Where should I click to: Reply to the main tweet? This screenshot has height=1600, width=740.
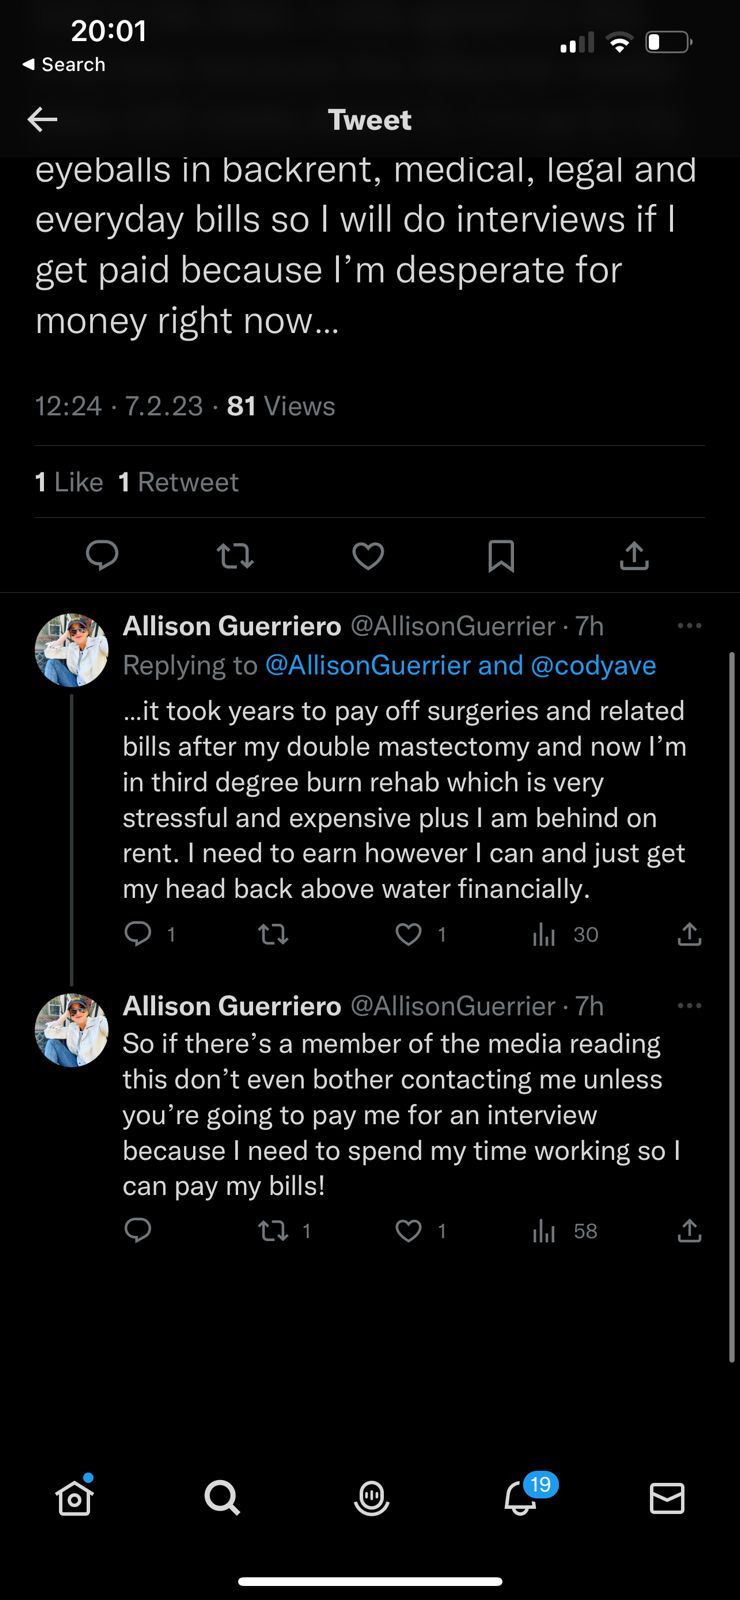102,555
